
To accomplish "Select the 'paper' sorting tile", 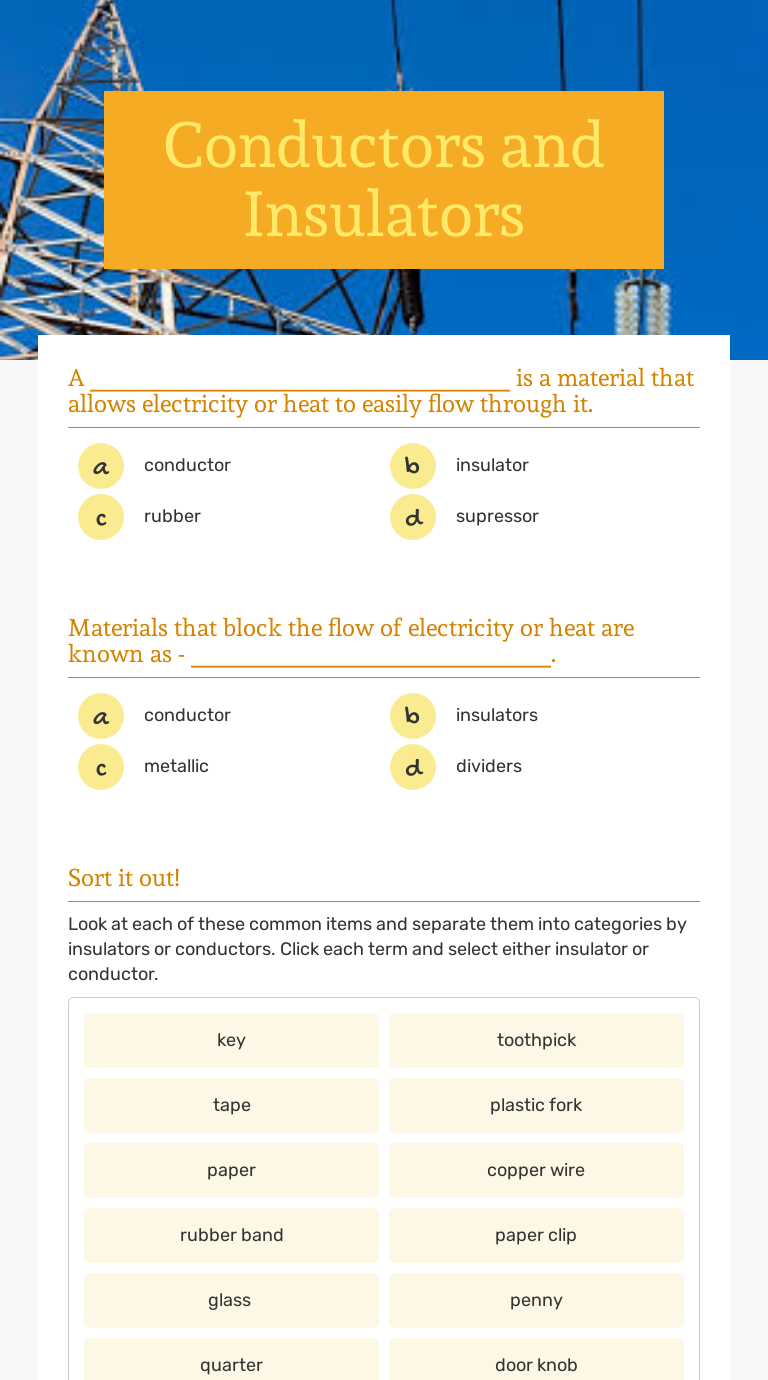I will (x=231, y=1170).
